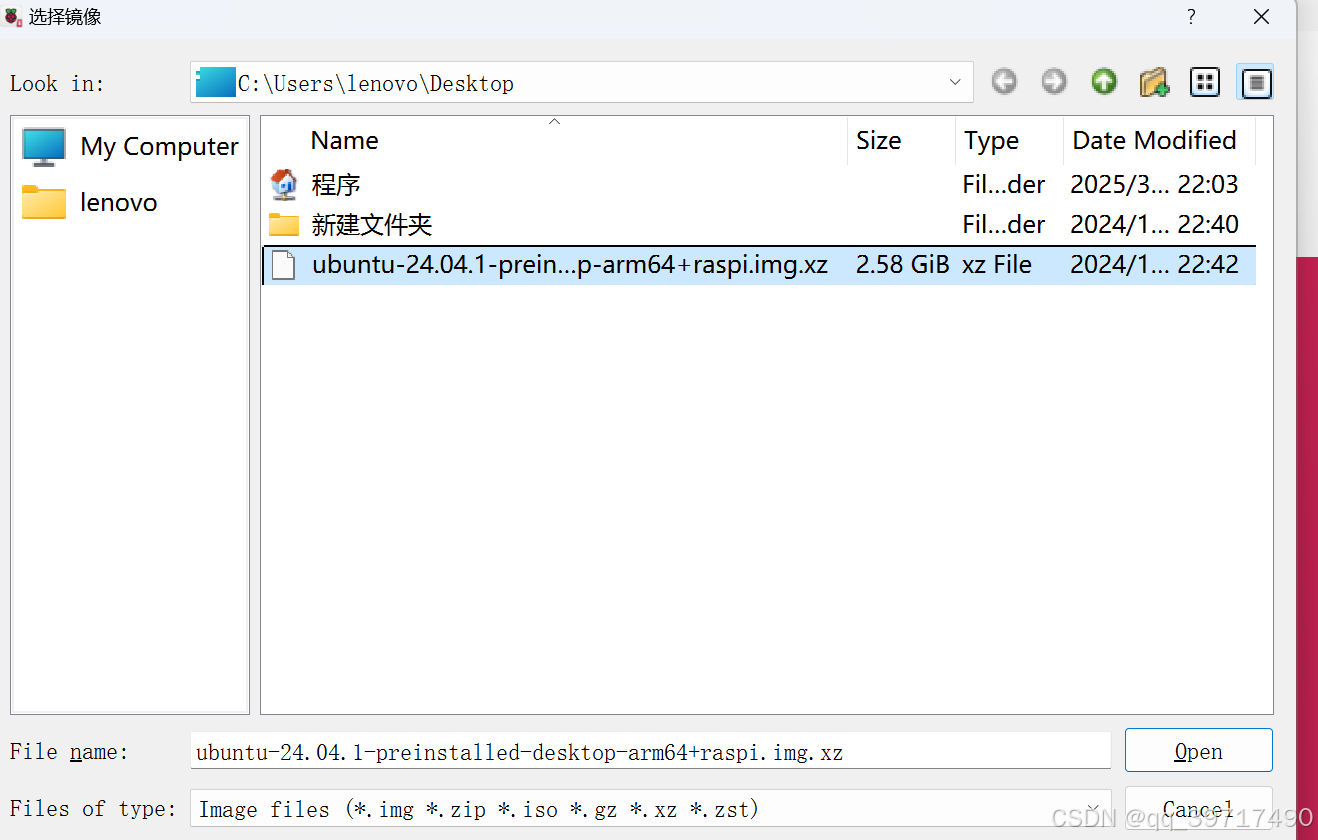Switch to list view mode
Screen dimensions: 1318x840
[x=1205, y=82]
